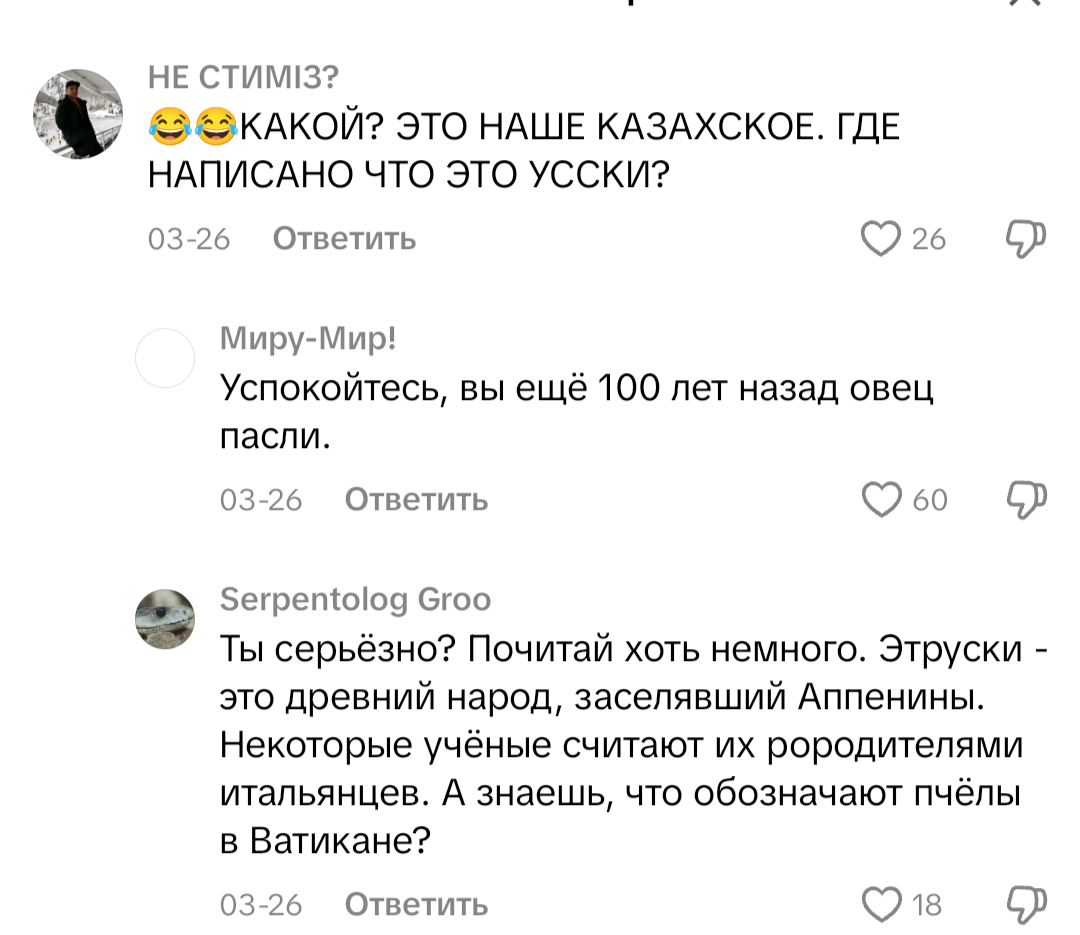Screen dimensions: 1080x935
Task: Open НЕ СТИМІЗ? profile avatar
Action: 79,115
